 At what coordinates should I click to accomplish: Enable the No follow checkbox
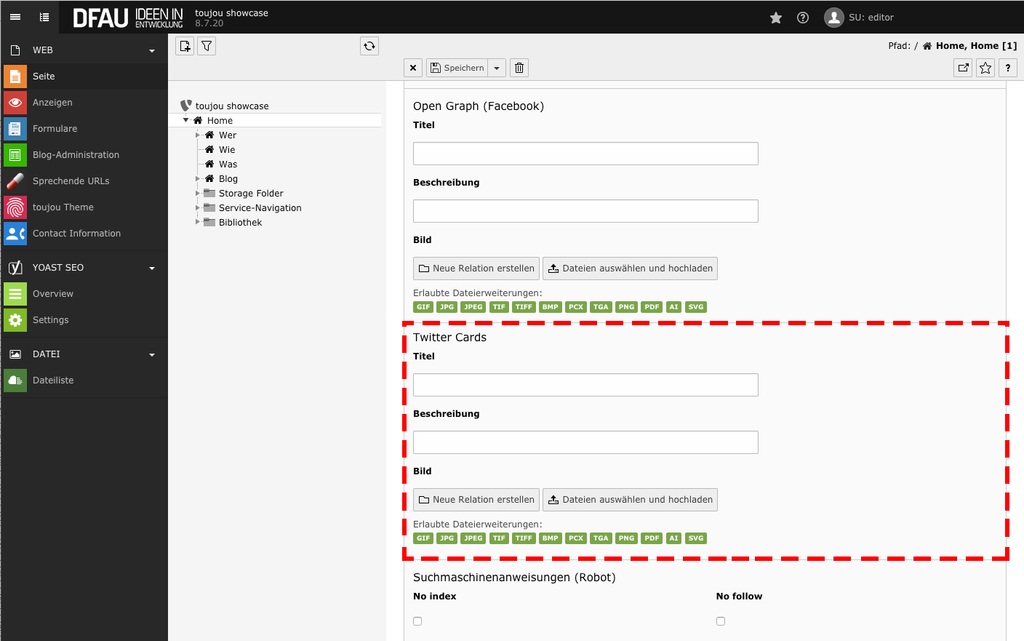pos(721,621)
